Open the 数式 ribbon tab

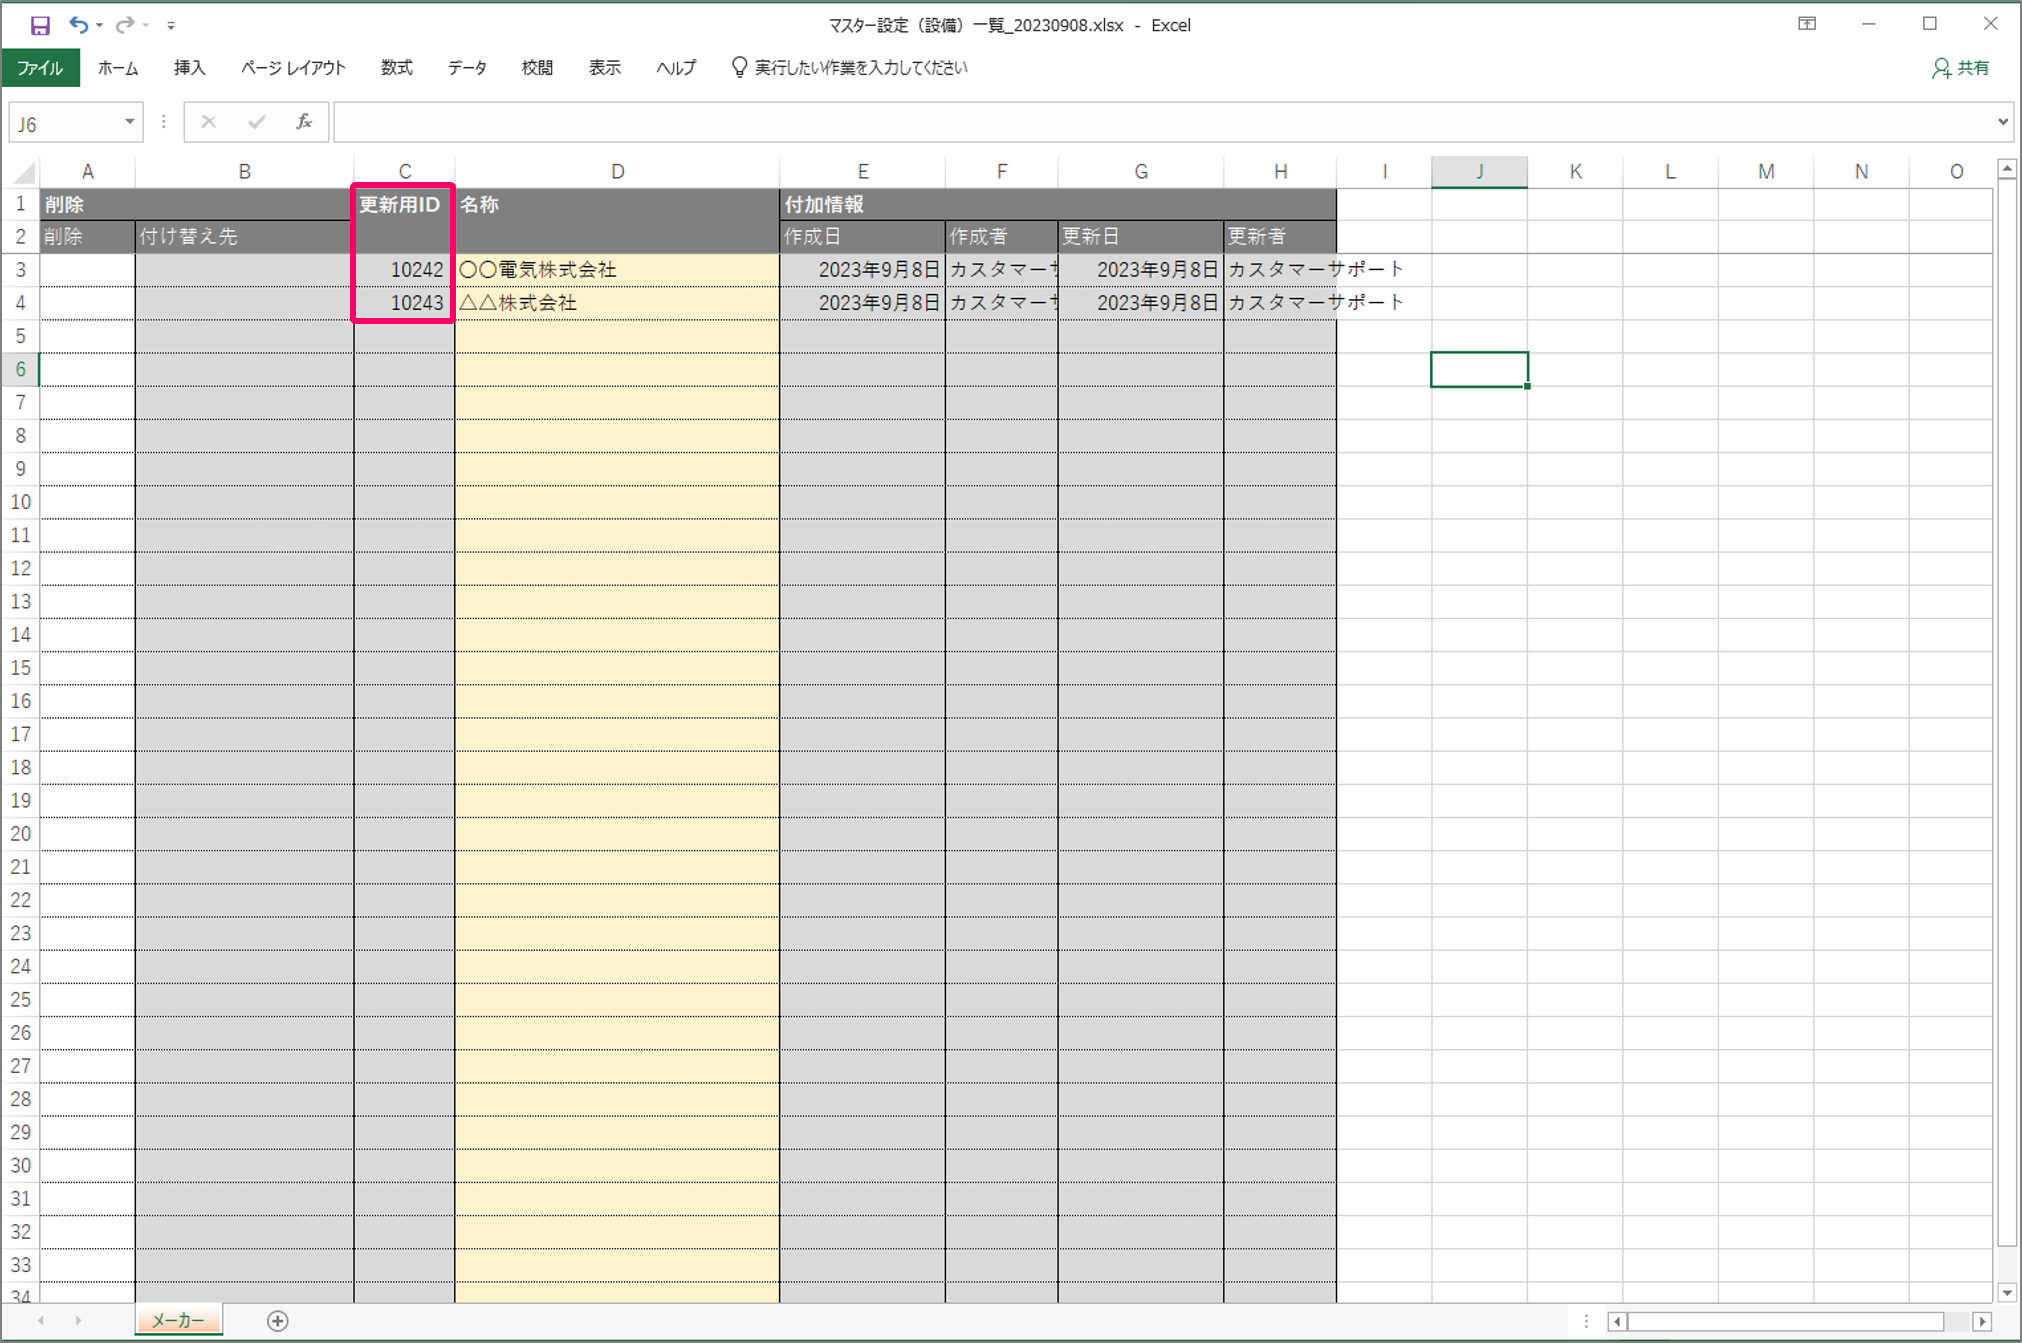point(396,68)
